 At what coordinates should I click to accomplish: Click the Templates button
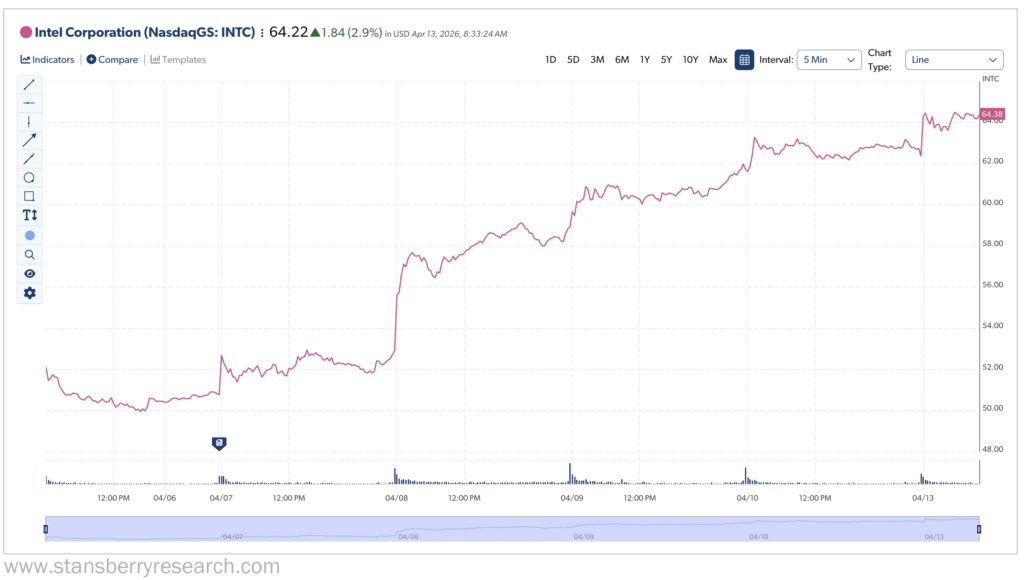178,60
